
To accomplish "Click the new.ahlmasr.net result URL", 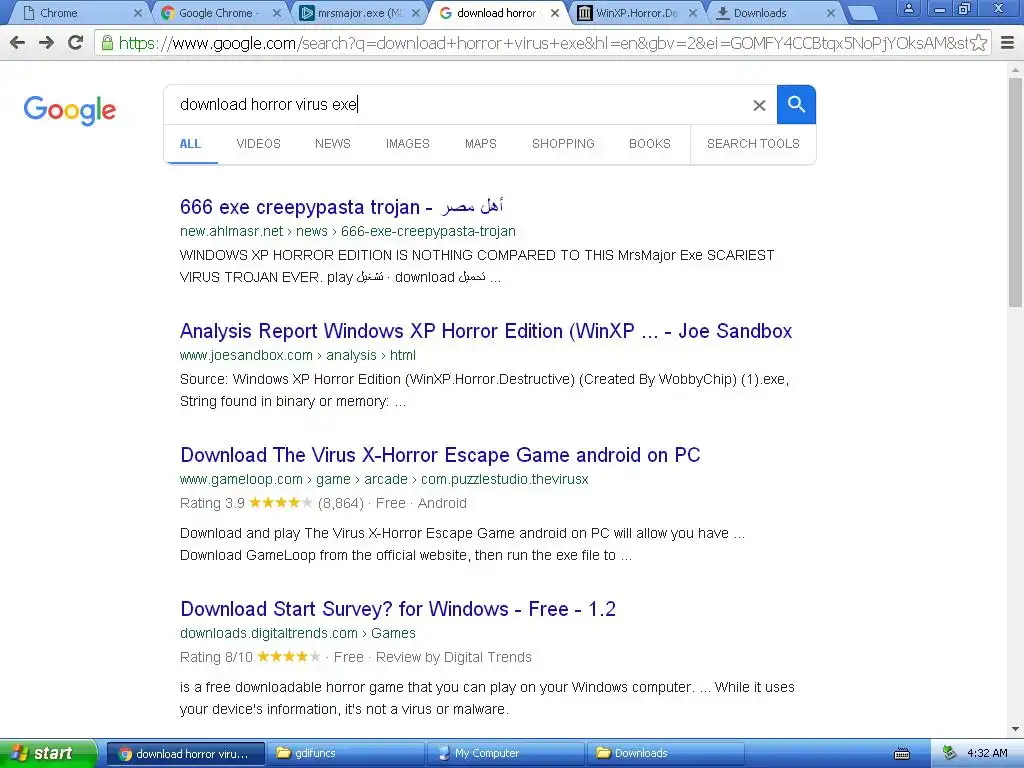I will [x=347, y=231].
